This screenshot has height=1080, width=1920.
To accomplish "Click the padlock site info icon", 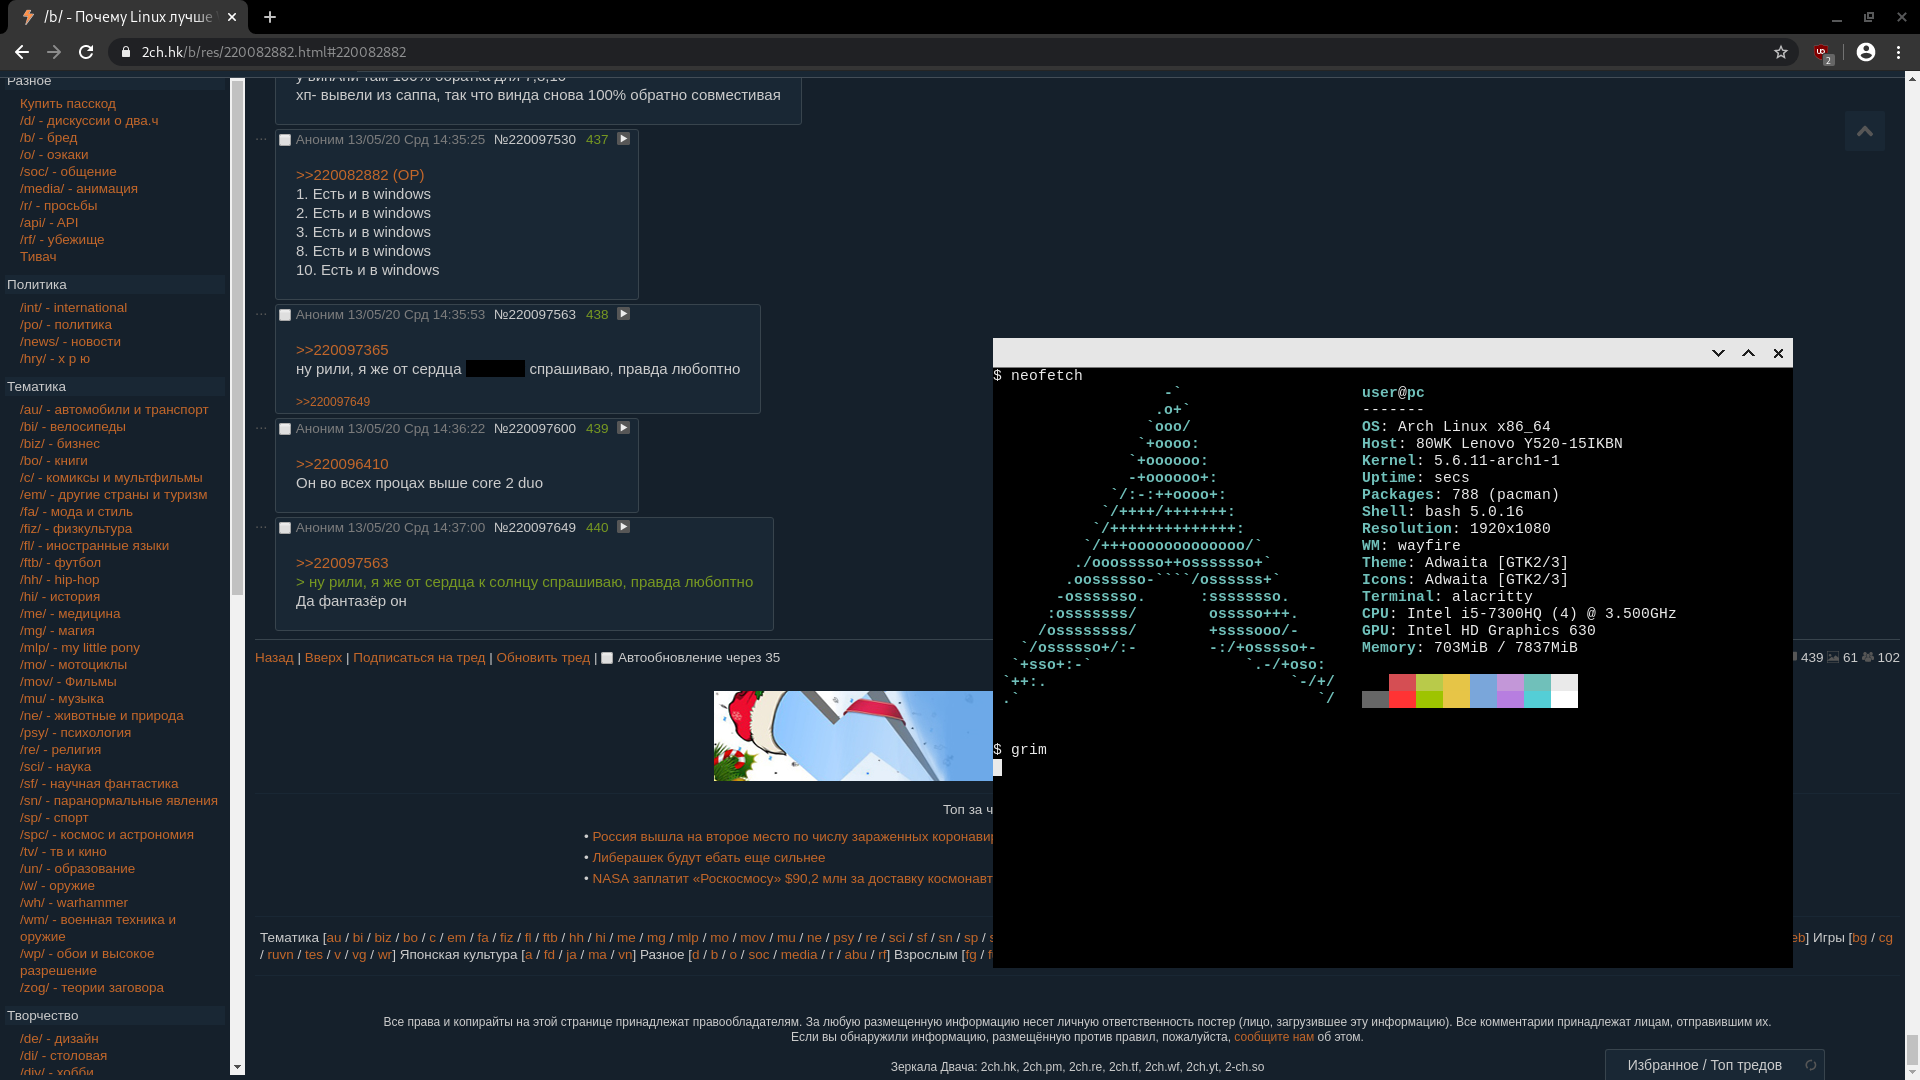I will point(126,52).
